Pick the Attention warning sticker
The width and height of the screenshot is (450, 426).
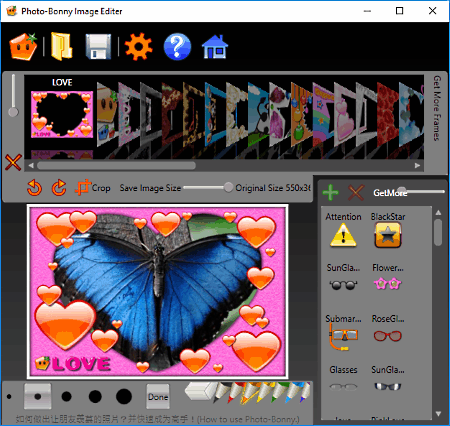point(343,230)
